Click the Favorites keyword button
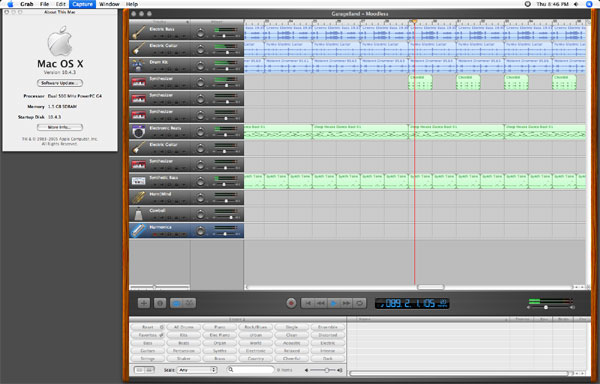 coord(148,335)
